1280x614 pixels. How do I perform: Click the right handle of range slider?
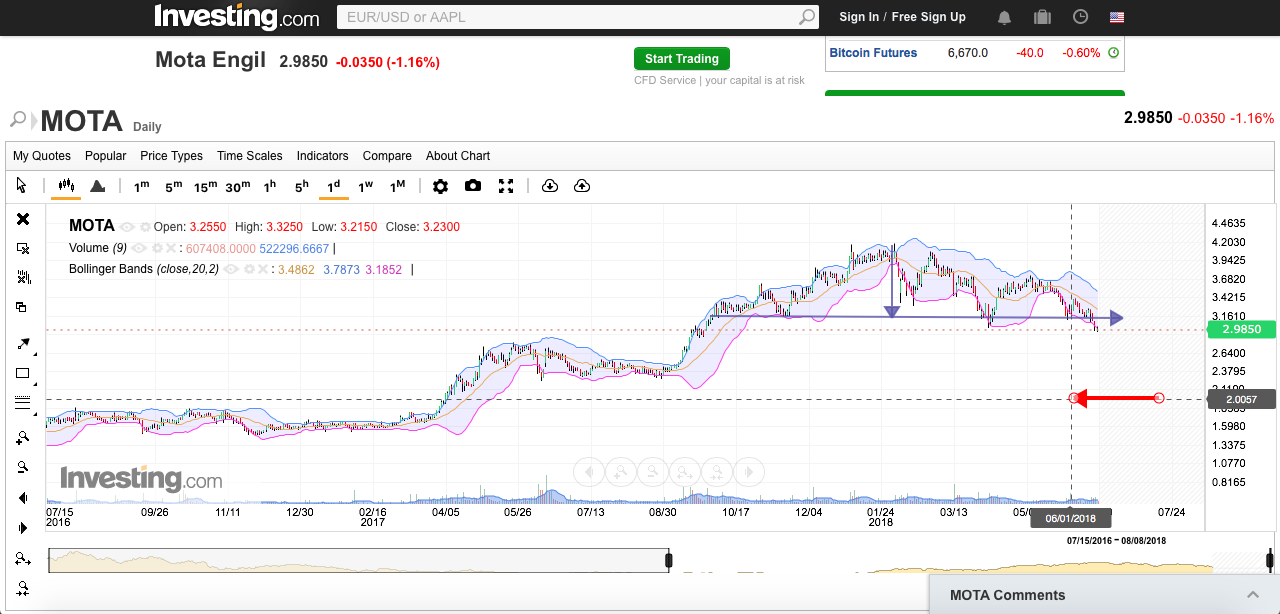point(1269,560)
